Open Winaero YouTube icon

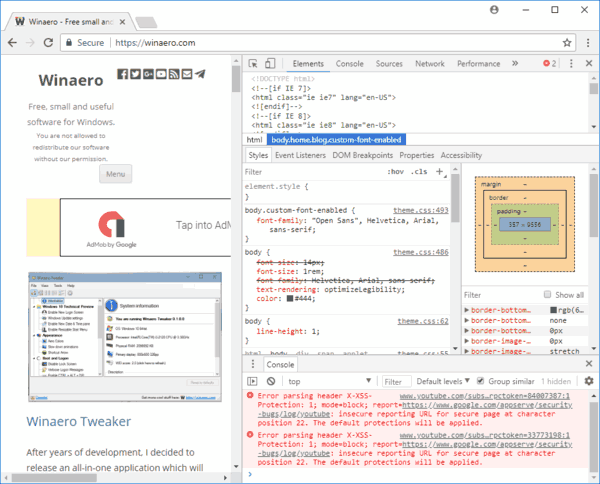[161, 74]
